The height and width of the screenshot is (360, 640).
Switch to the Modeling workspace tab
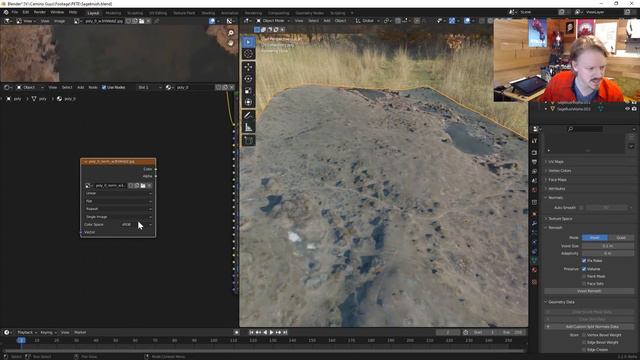113,13
